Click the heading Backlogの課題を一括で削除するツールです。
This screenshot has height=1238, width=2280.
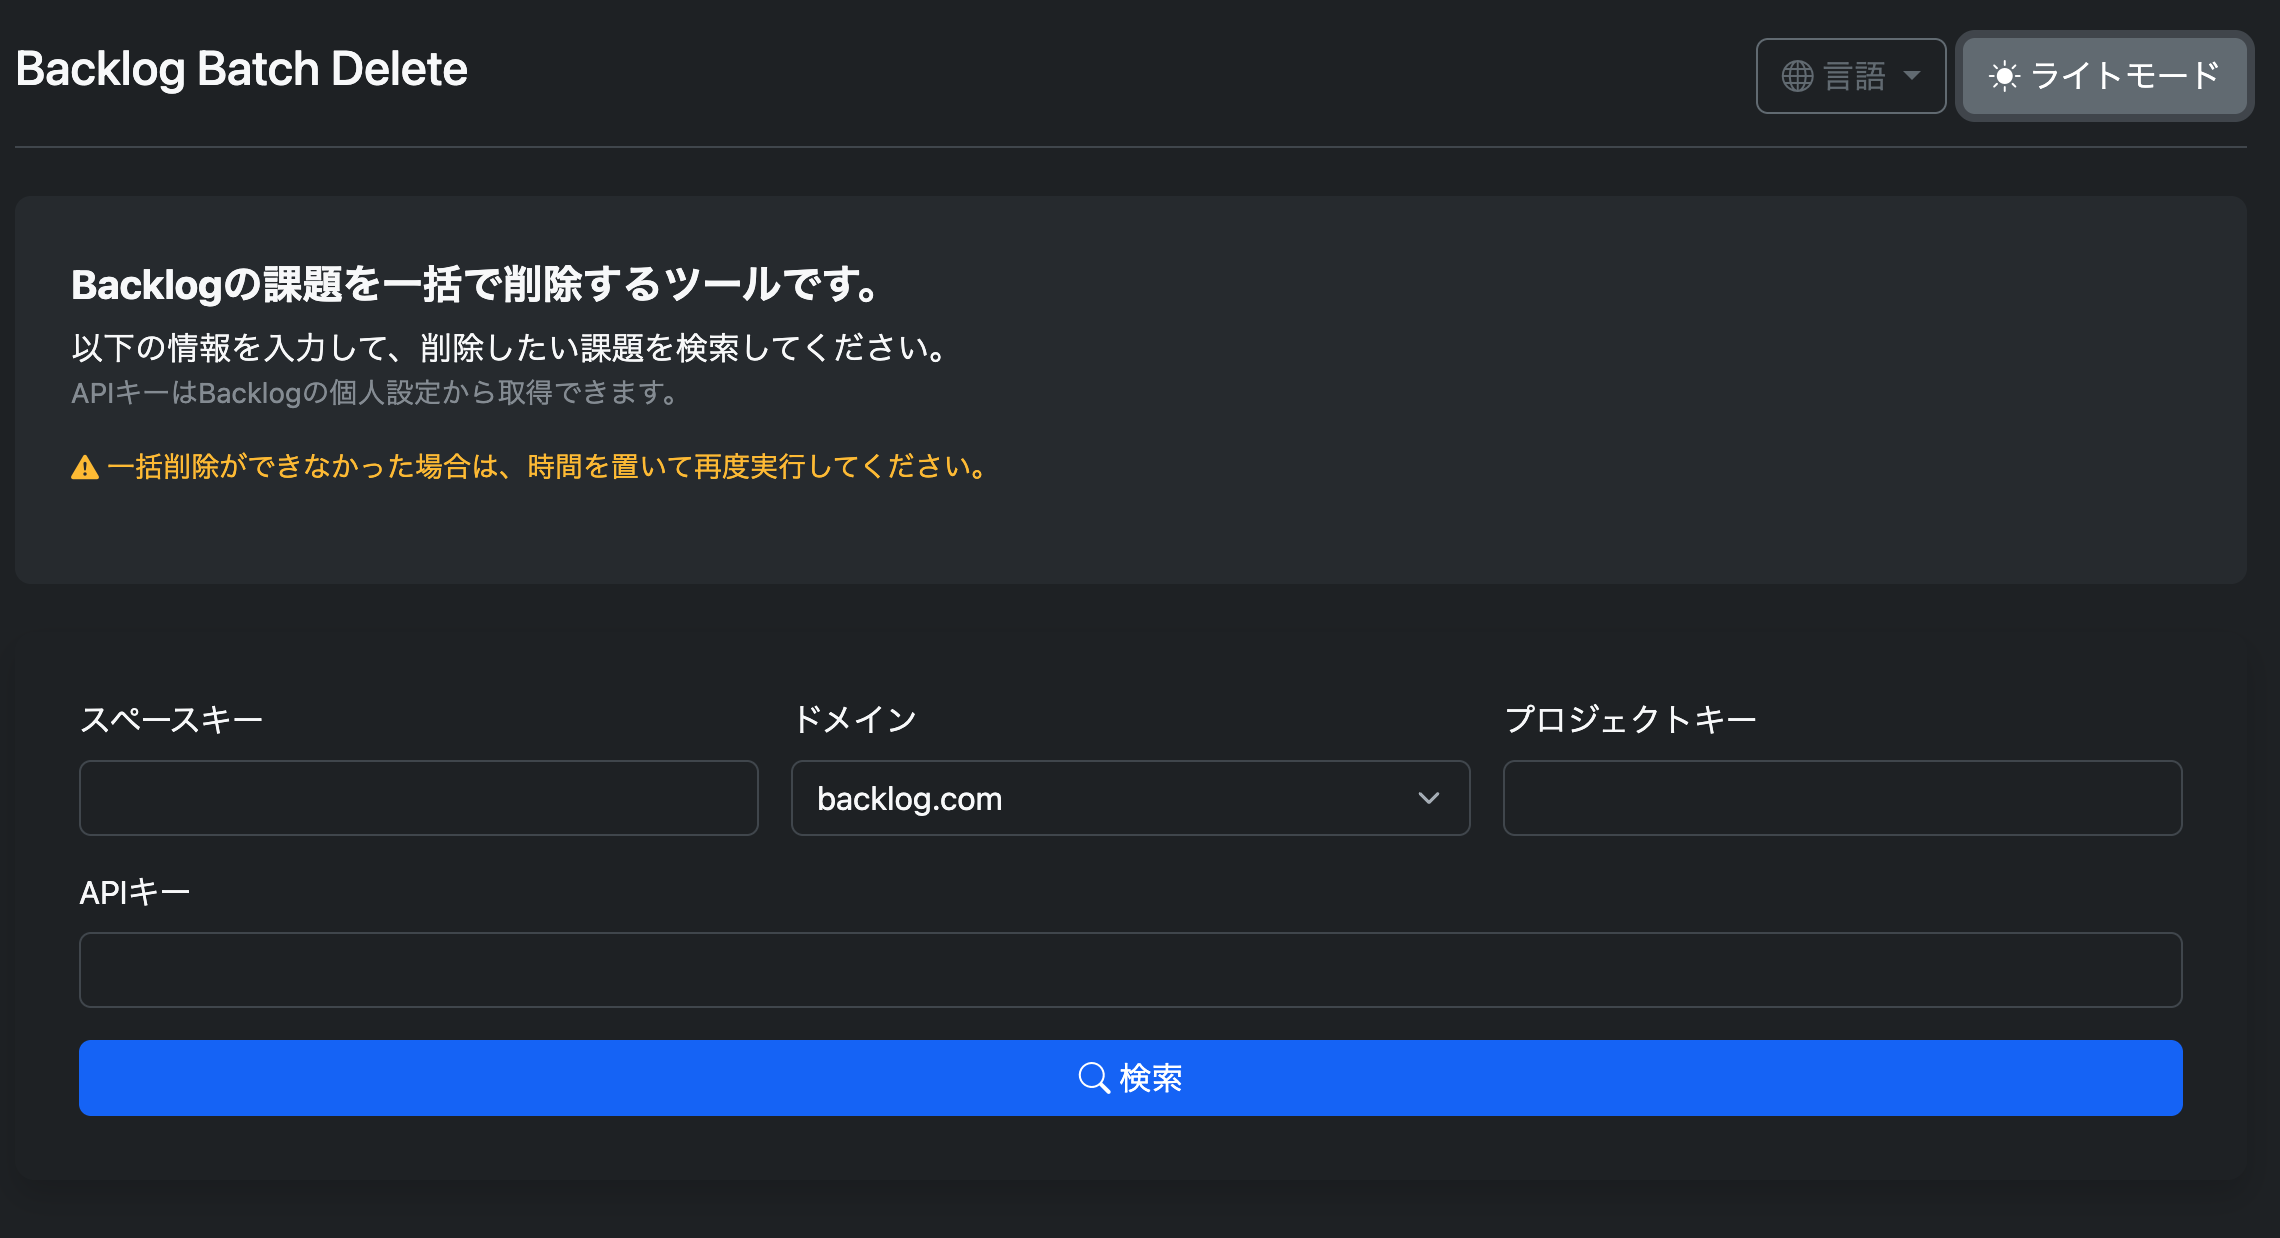click(478, 285)
